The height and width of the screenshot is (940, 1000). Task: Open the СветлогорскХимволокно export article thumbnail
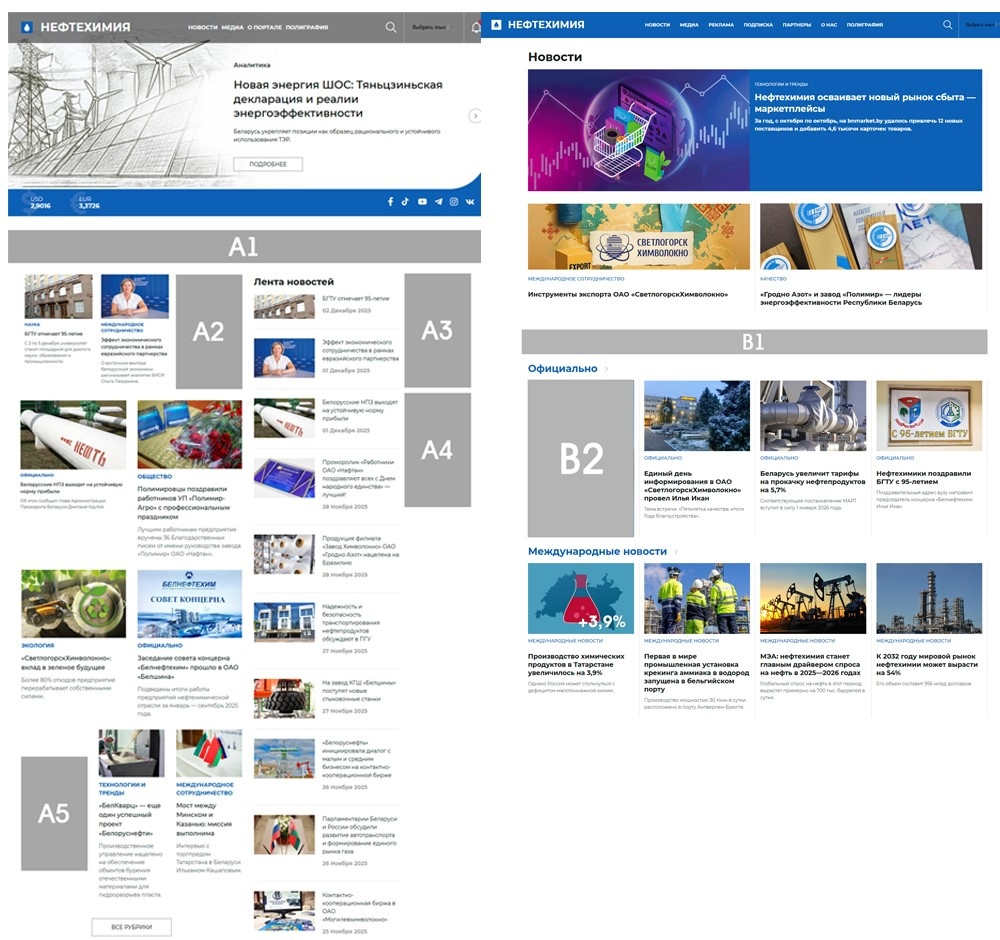tap(638, 237)
